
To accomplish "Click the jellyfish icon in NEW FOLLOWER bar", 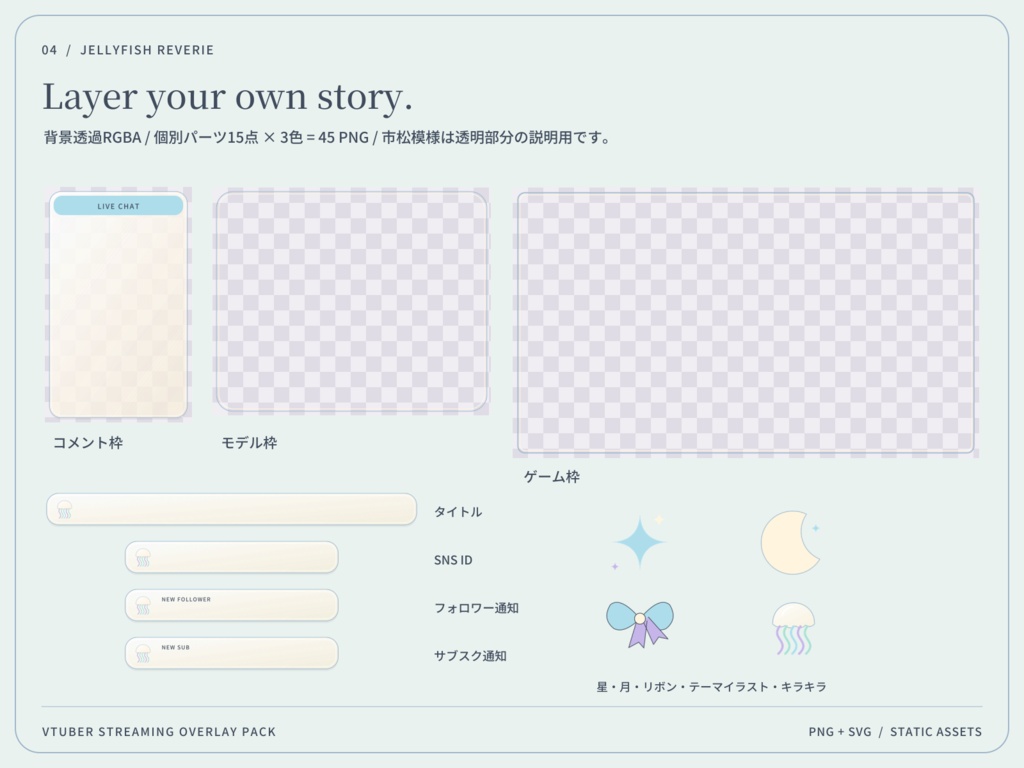I will tap(142, 605).
